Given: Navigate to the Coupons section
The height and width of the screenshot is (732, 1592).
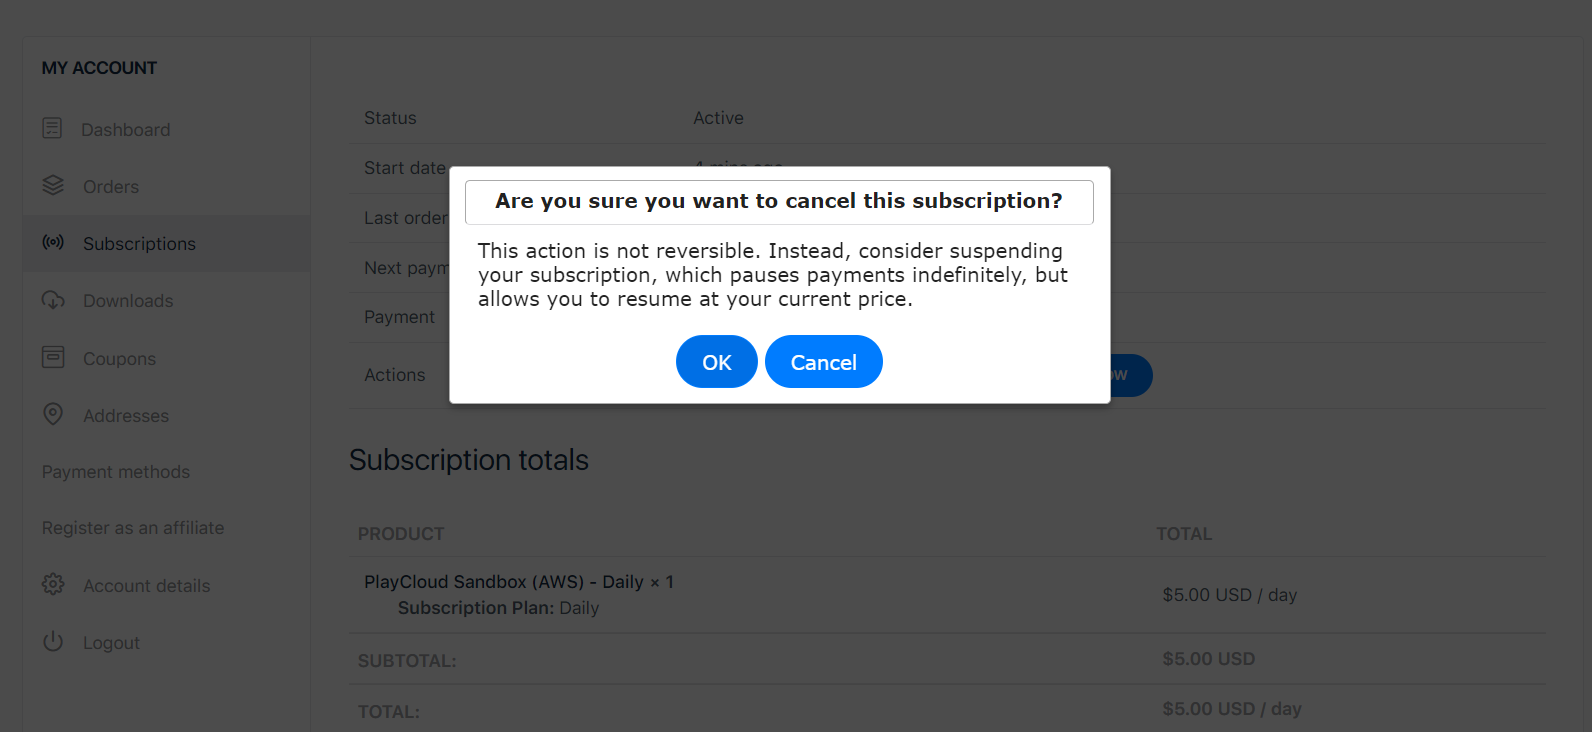Looking at the screenshot, I should click(119, 357).
